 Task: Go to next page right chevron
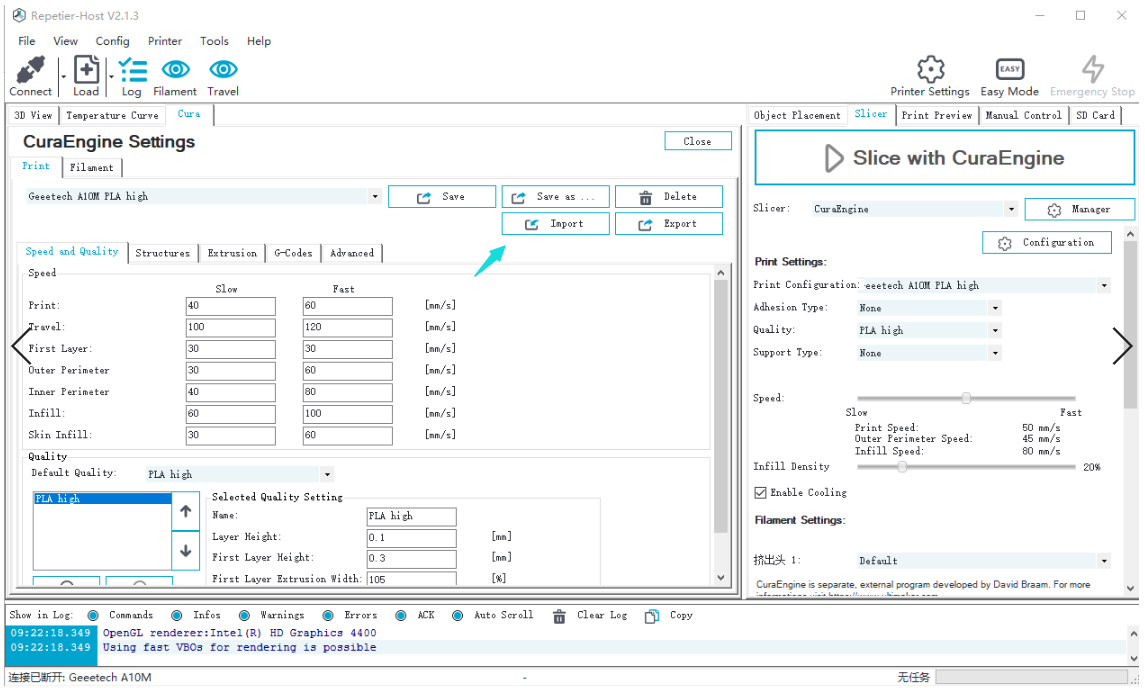pyautogui.click(x=1122, y=346)
